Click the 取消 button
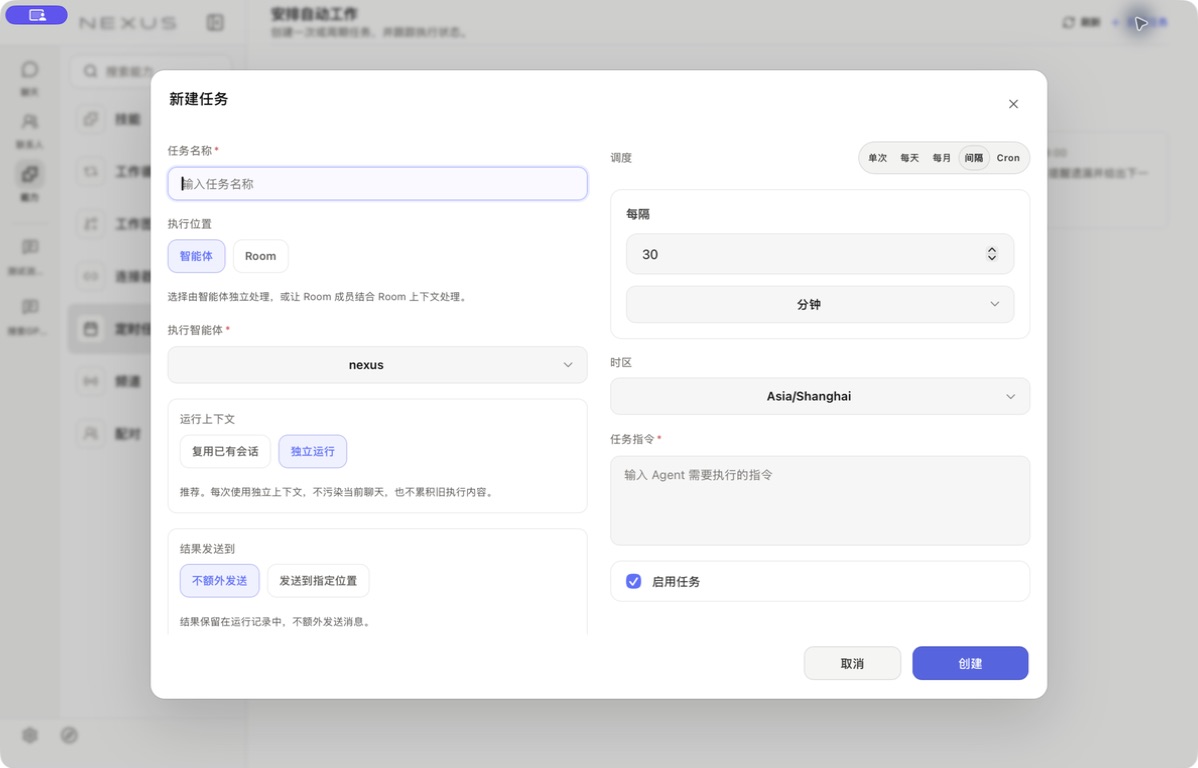This screenshot has width=1198, height=768. [x=852, y=663]
